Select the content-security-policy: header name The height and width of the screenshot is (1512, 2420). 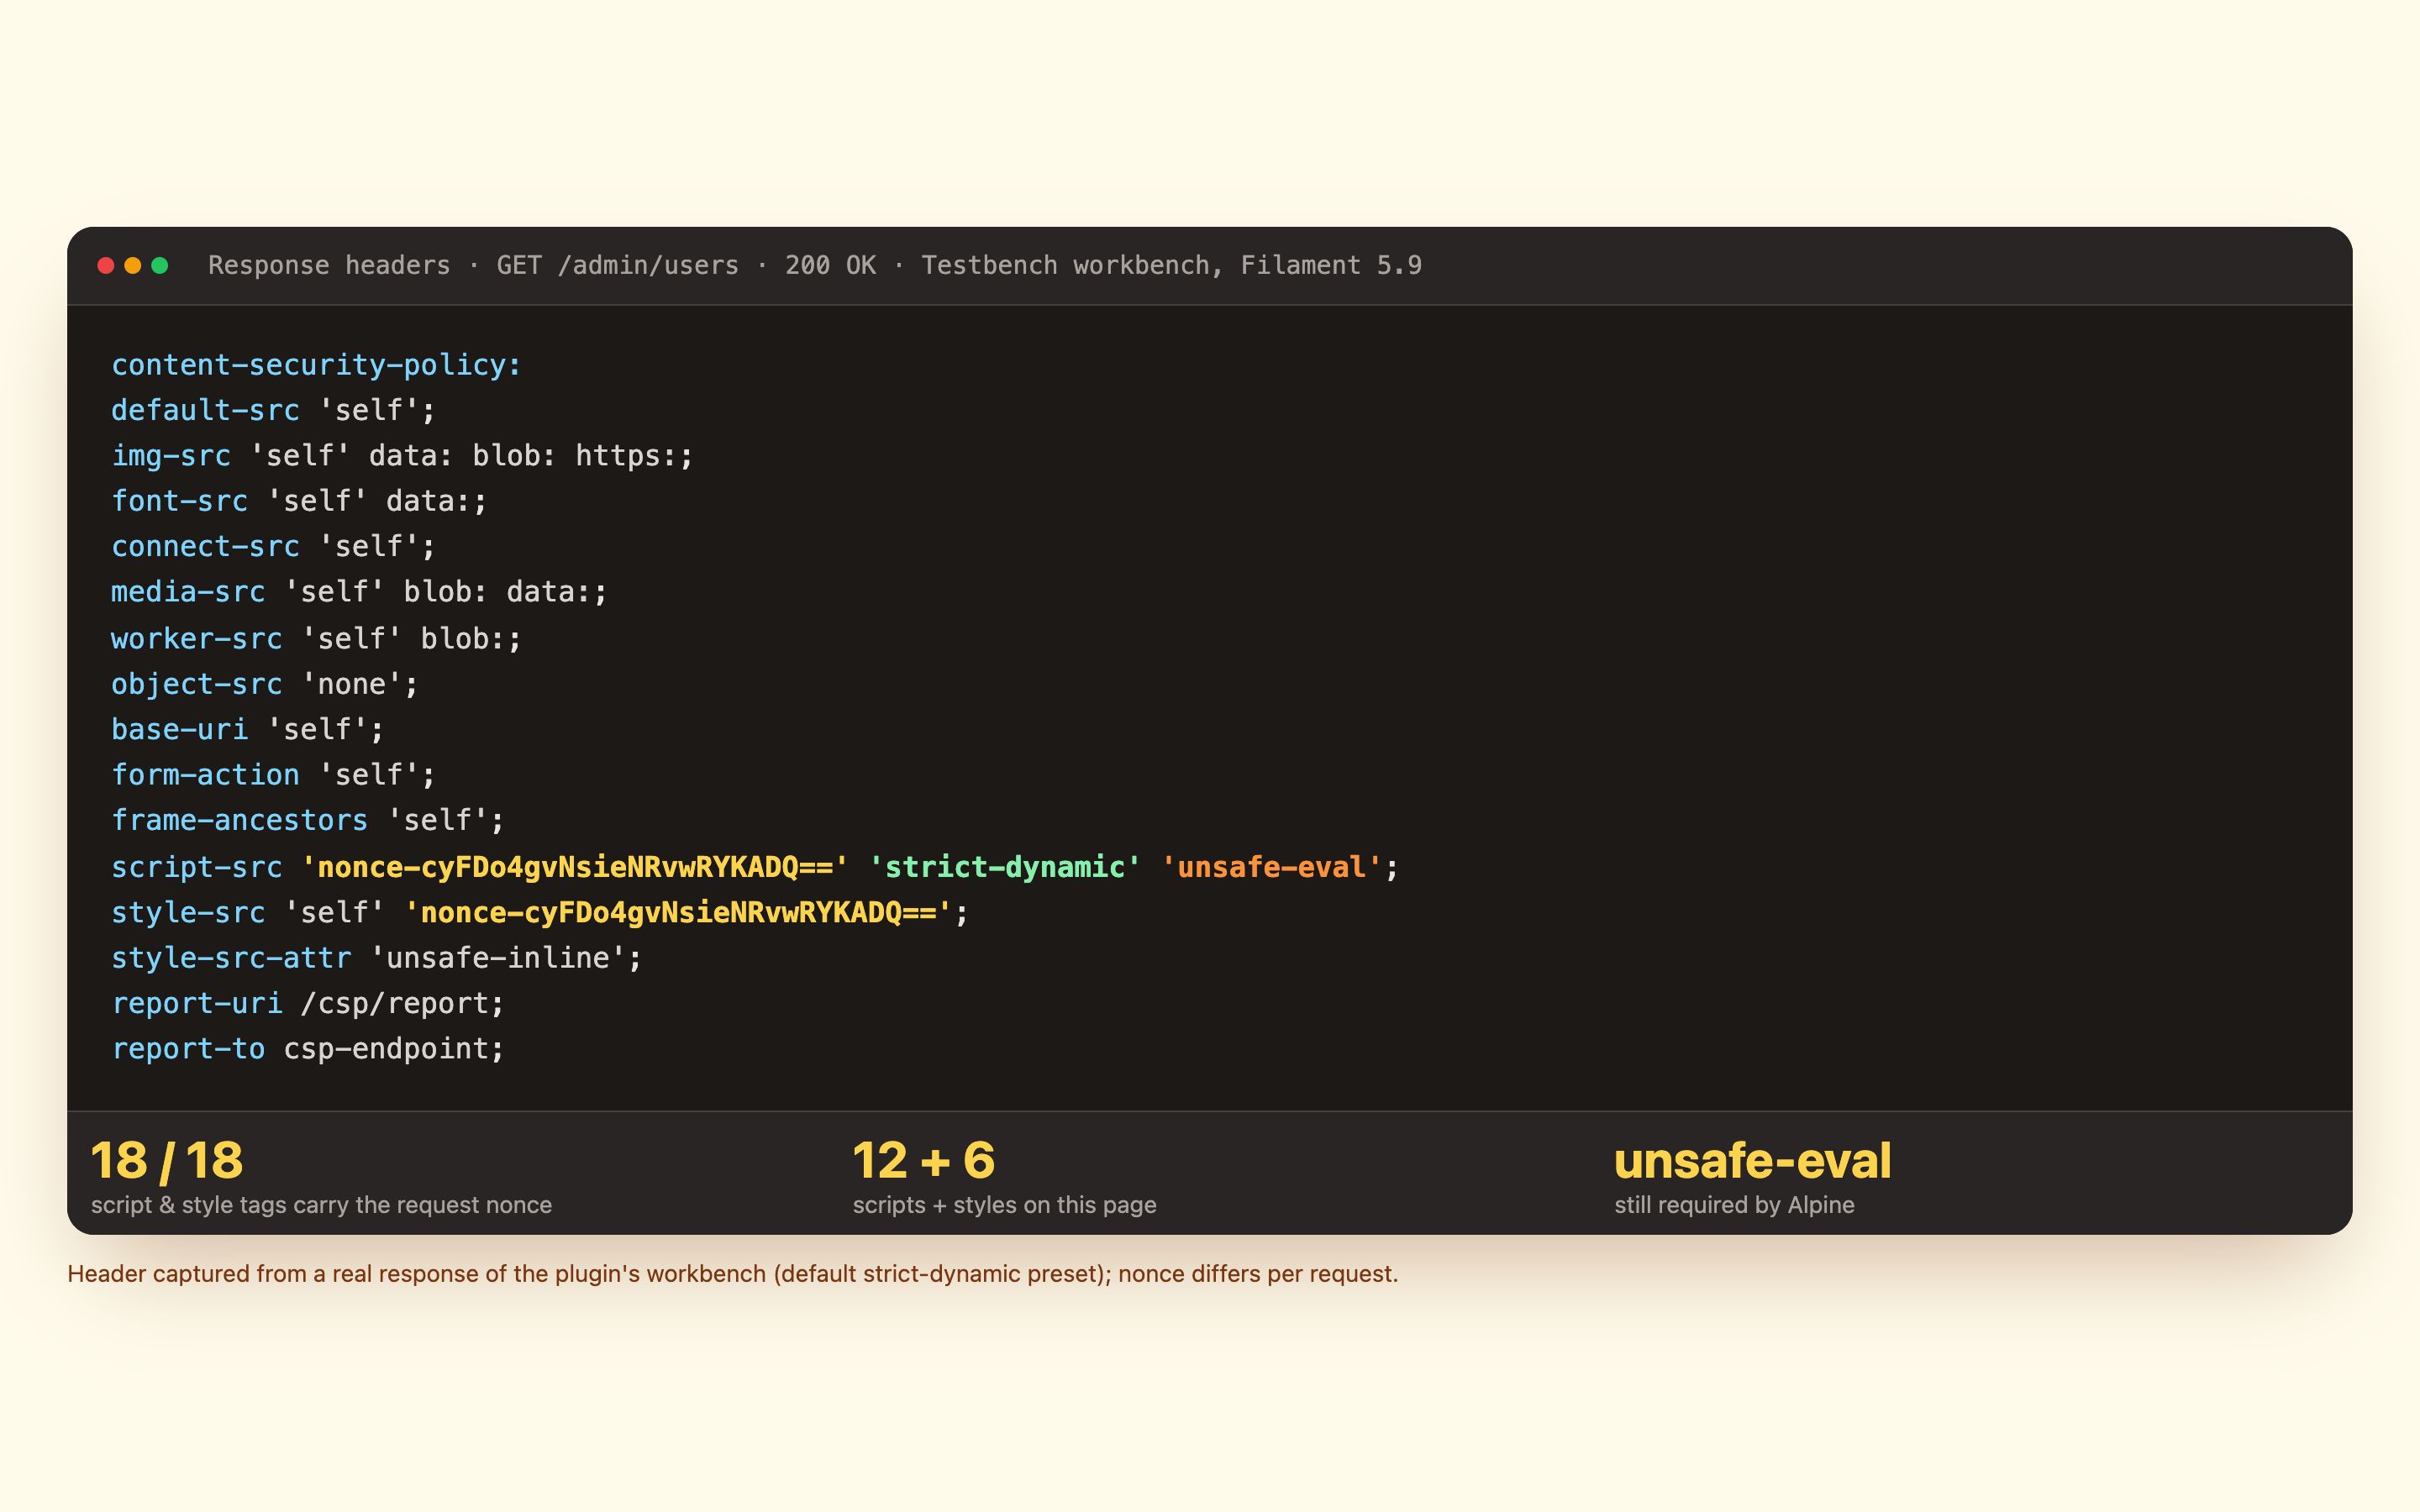pos(316,365)
